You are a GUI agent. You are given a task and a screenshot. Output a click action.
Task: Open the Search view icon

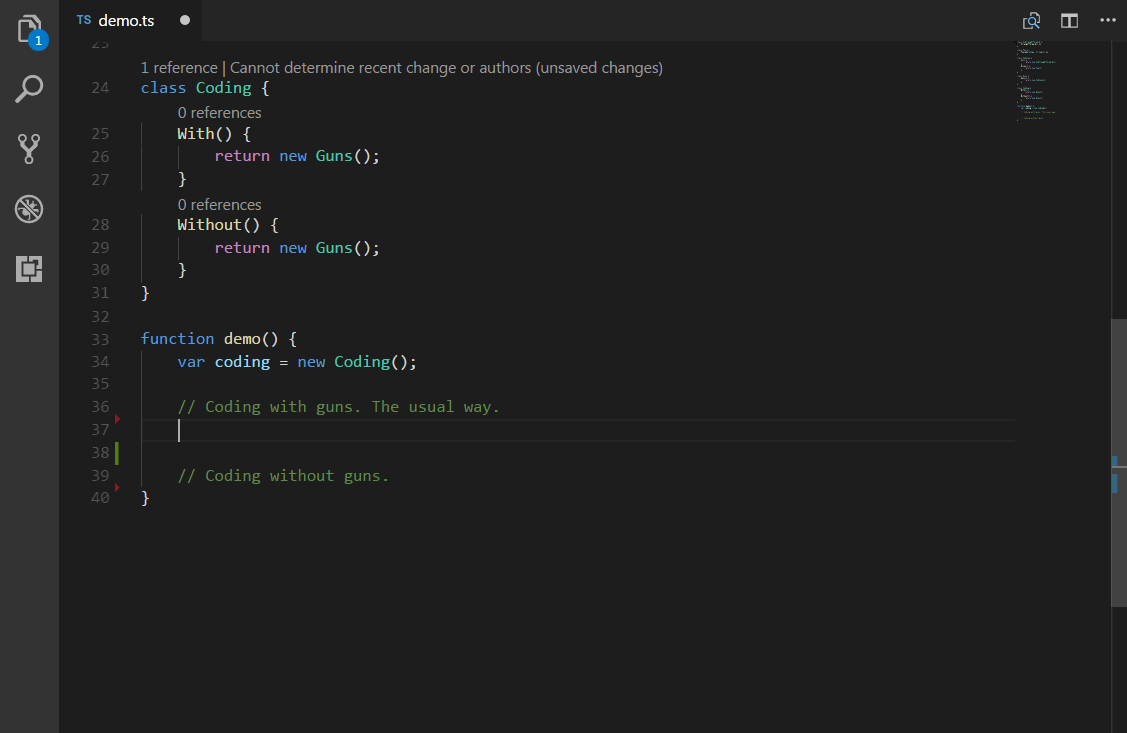(29, 89)
